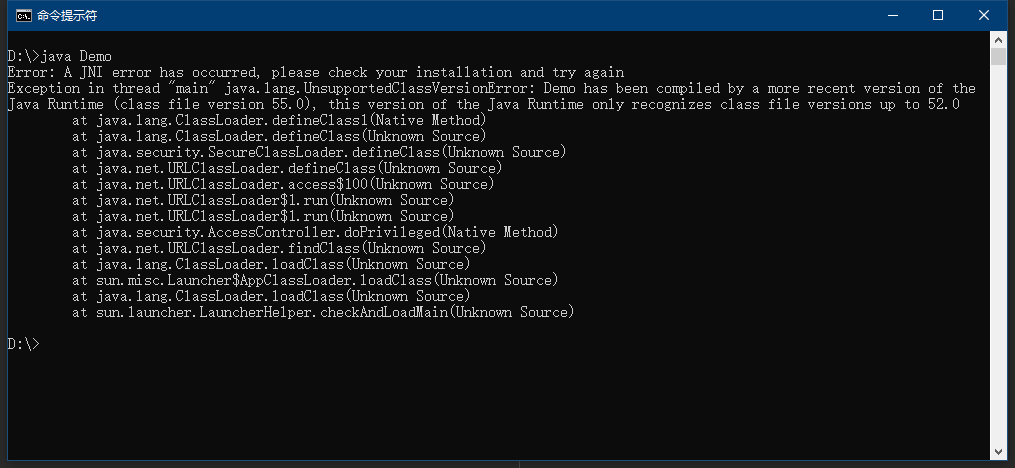This screenshot has width=1015, height=468.
Task: Click the URLClassLoader.access$100 stack line
Action: point(283,184)
